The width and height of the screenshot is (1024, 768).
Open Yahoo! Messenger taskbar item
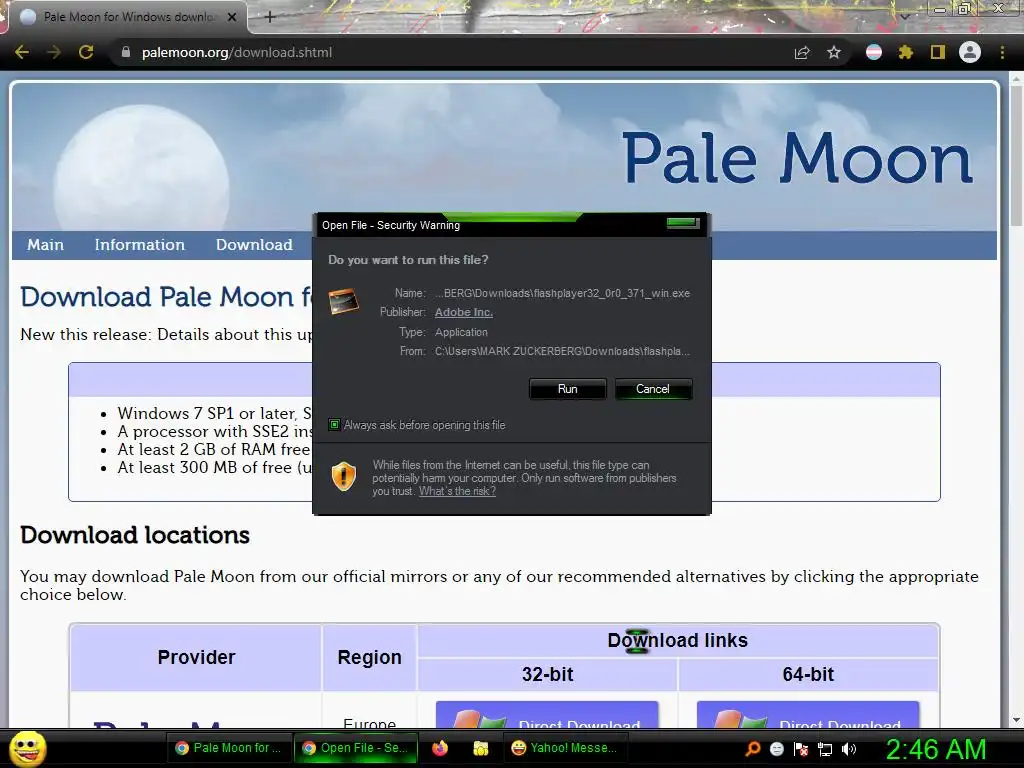click(x=564, y=748)
